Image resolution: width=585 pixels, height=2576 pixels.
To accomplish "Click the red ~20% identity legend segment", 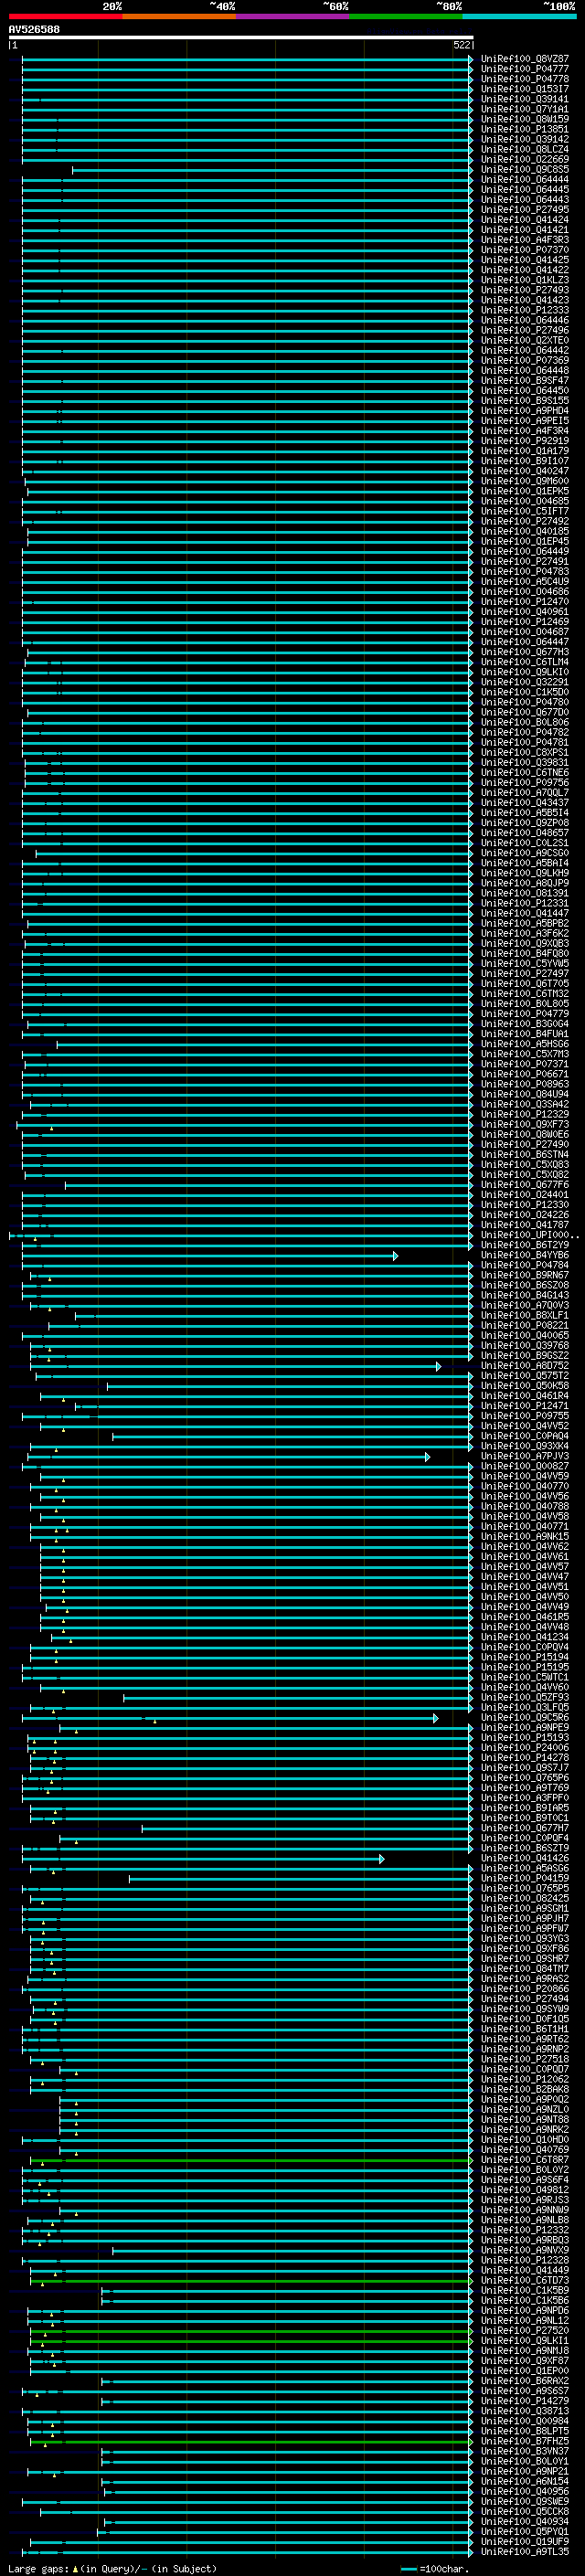I will [x=65, y=16].
